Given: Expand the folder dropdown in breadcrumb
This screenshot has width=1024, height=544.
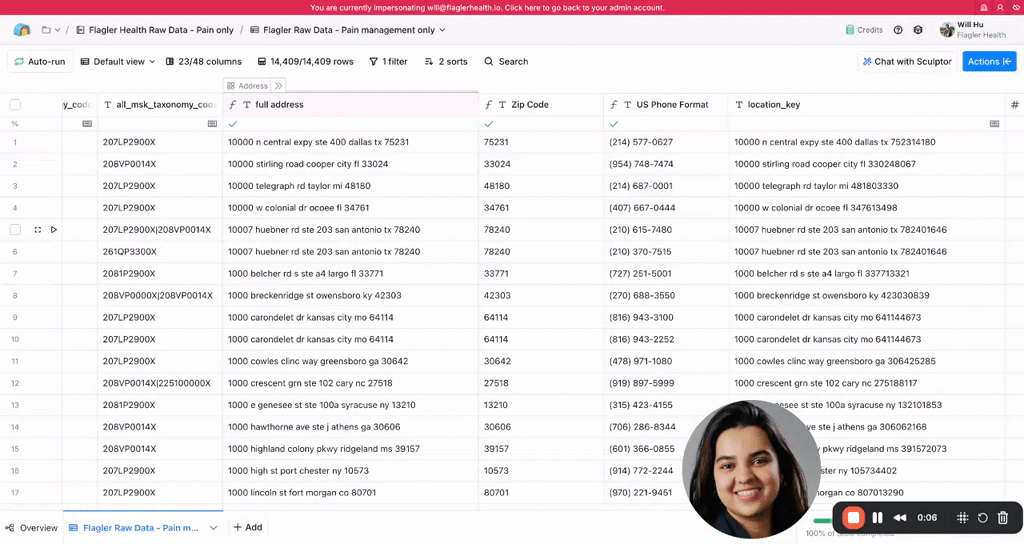Looking at the screenshot, I should (x=51, y=30).
